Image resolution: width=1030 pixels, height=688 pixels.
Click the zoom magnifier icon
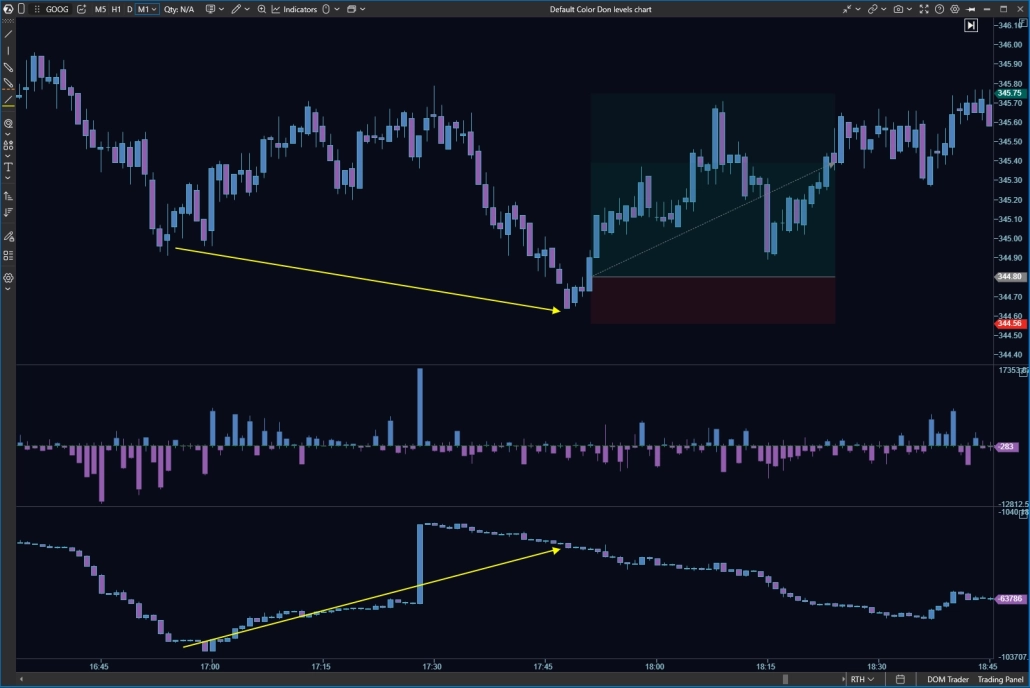tap(261, 9)
